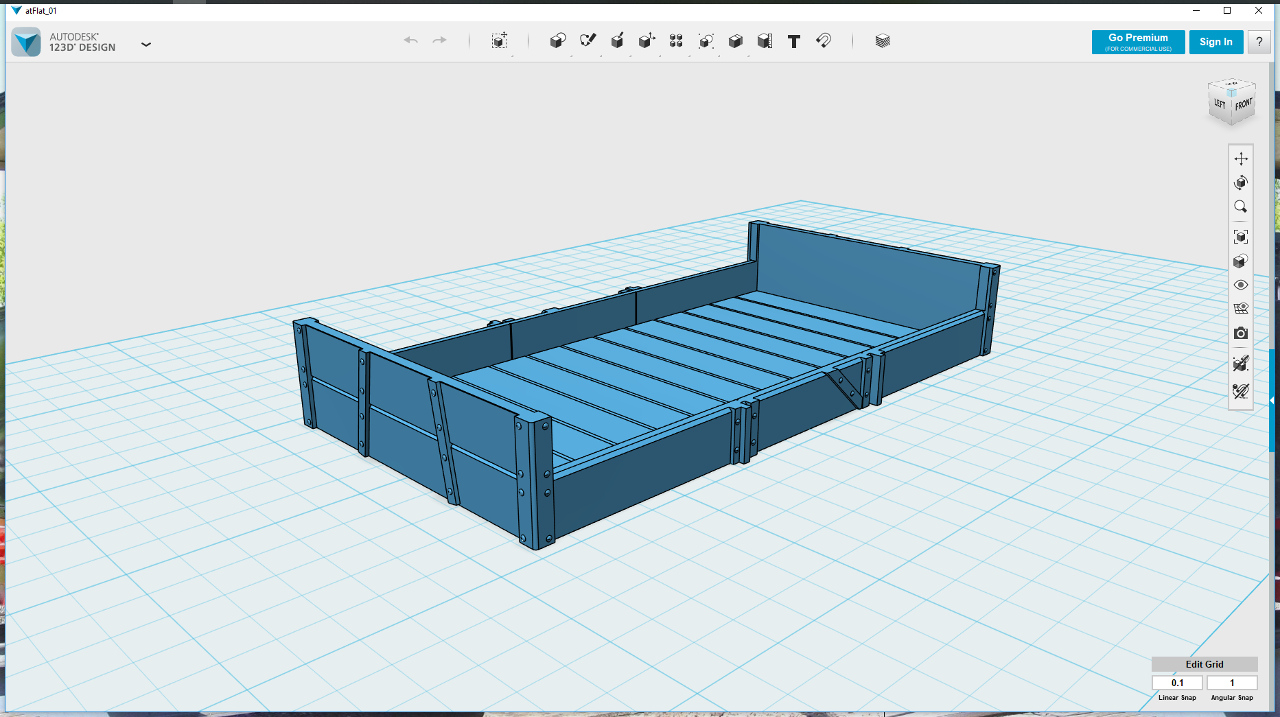Click the Edit Grid label

coord(1204,664)
